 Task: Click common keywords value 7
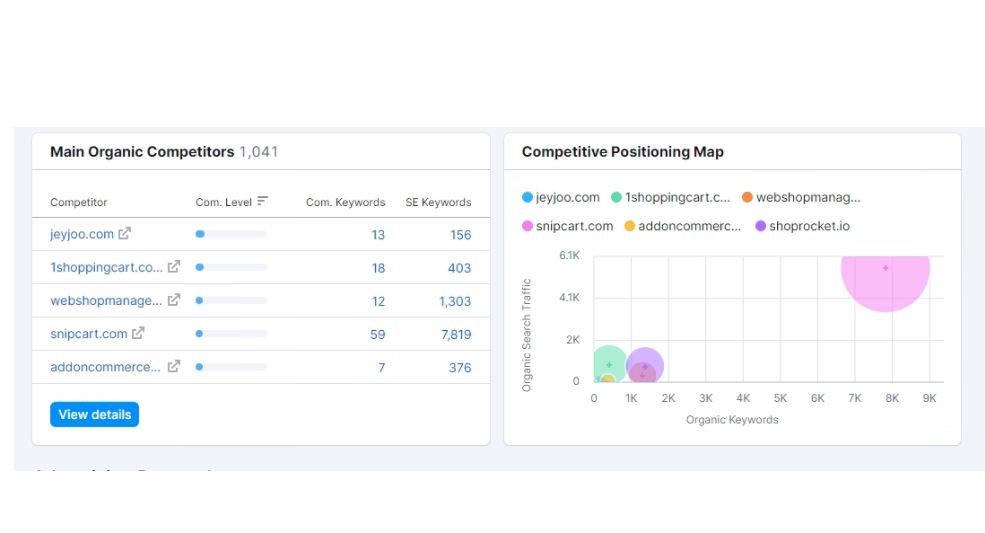381,368
